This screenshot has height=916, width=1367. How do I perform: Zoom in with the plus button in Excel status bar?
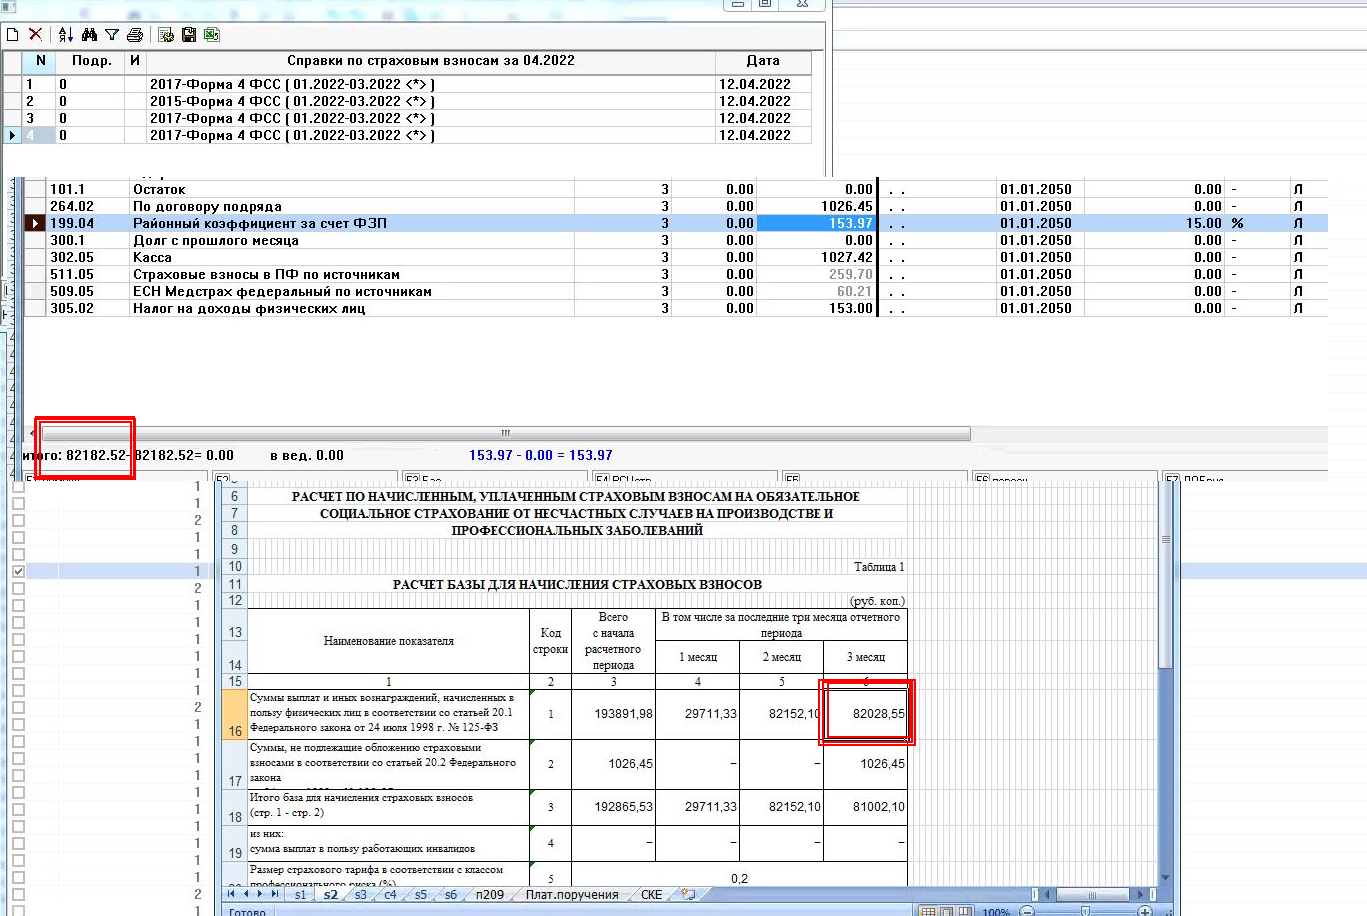pyautogui.click(x=1145, y=911)
